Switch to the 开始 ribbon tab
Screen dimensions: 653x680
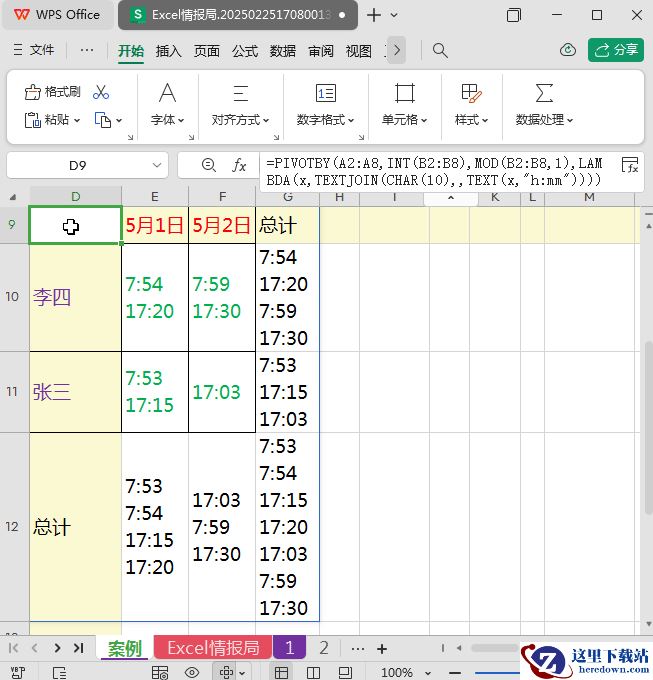tap(131, 51)
